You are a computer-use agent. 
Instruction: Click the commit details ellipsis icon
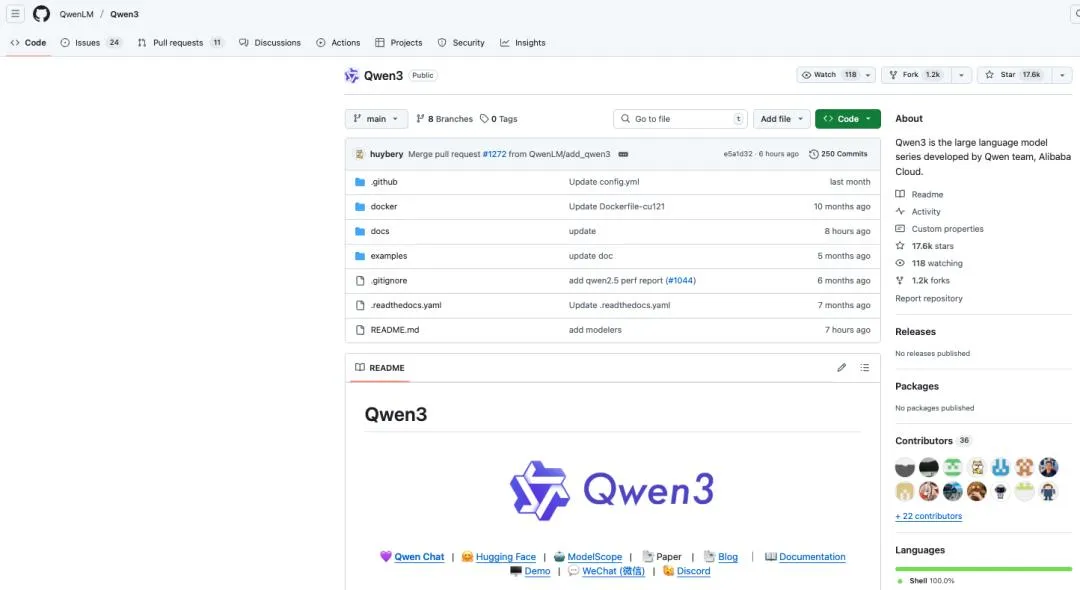pyautogui.click(x=623, y=154)
